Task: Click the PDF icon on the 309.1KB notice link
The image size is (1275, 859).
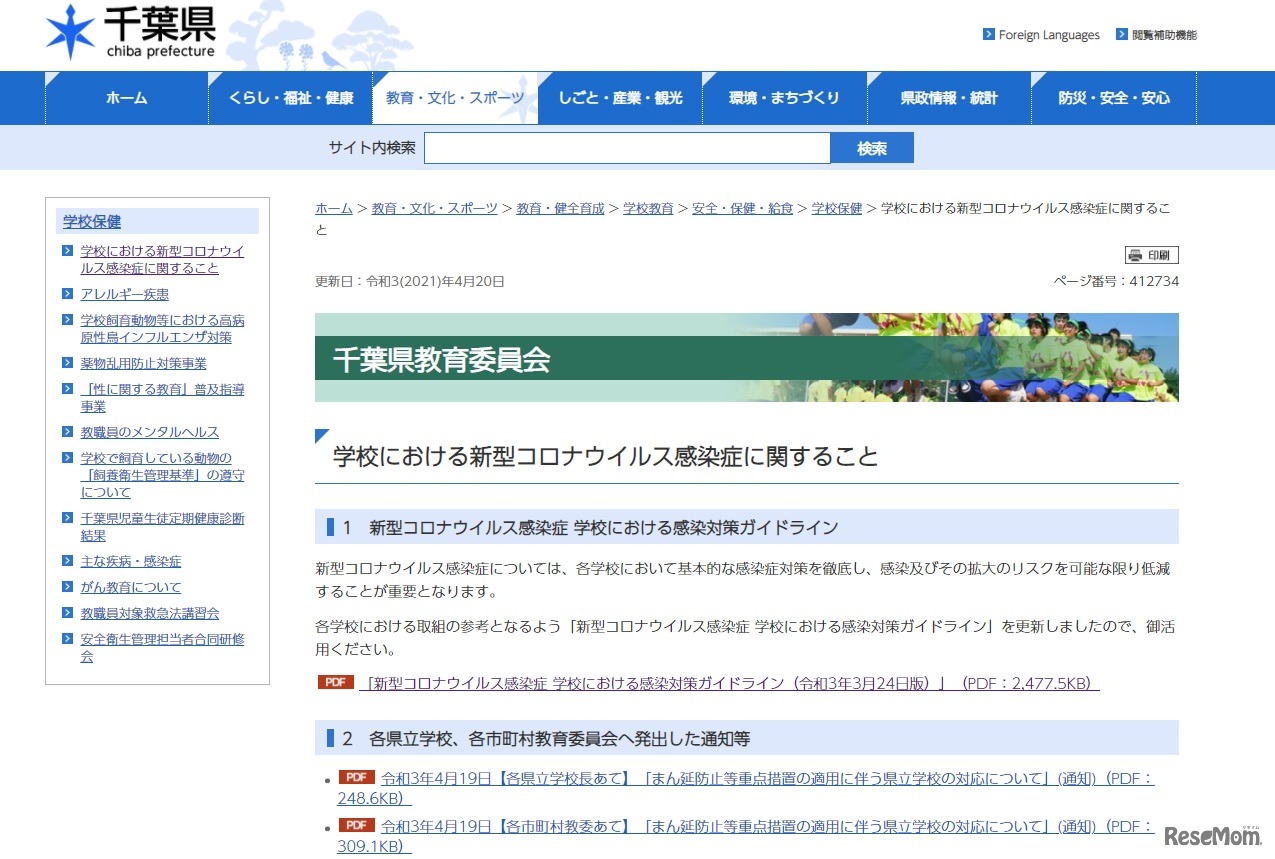Action: pos(357,825)
